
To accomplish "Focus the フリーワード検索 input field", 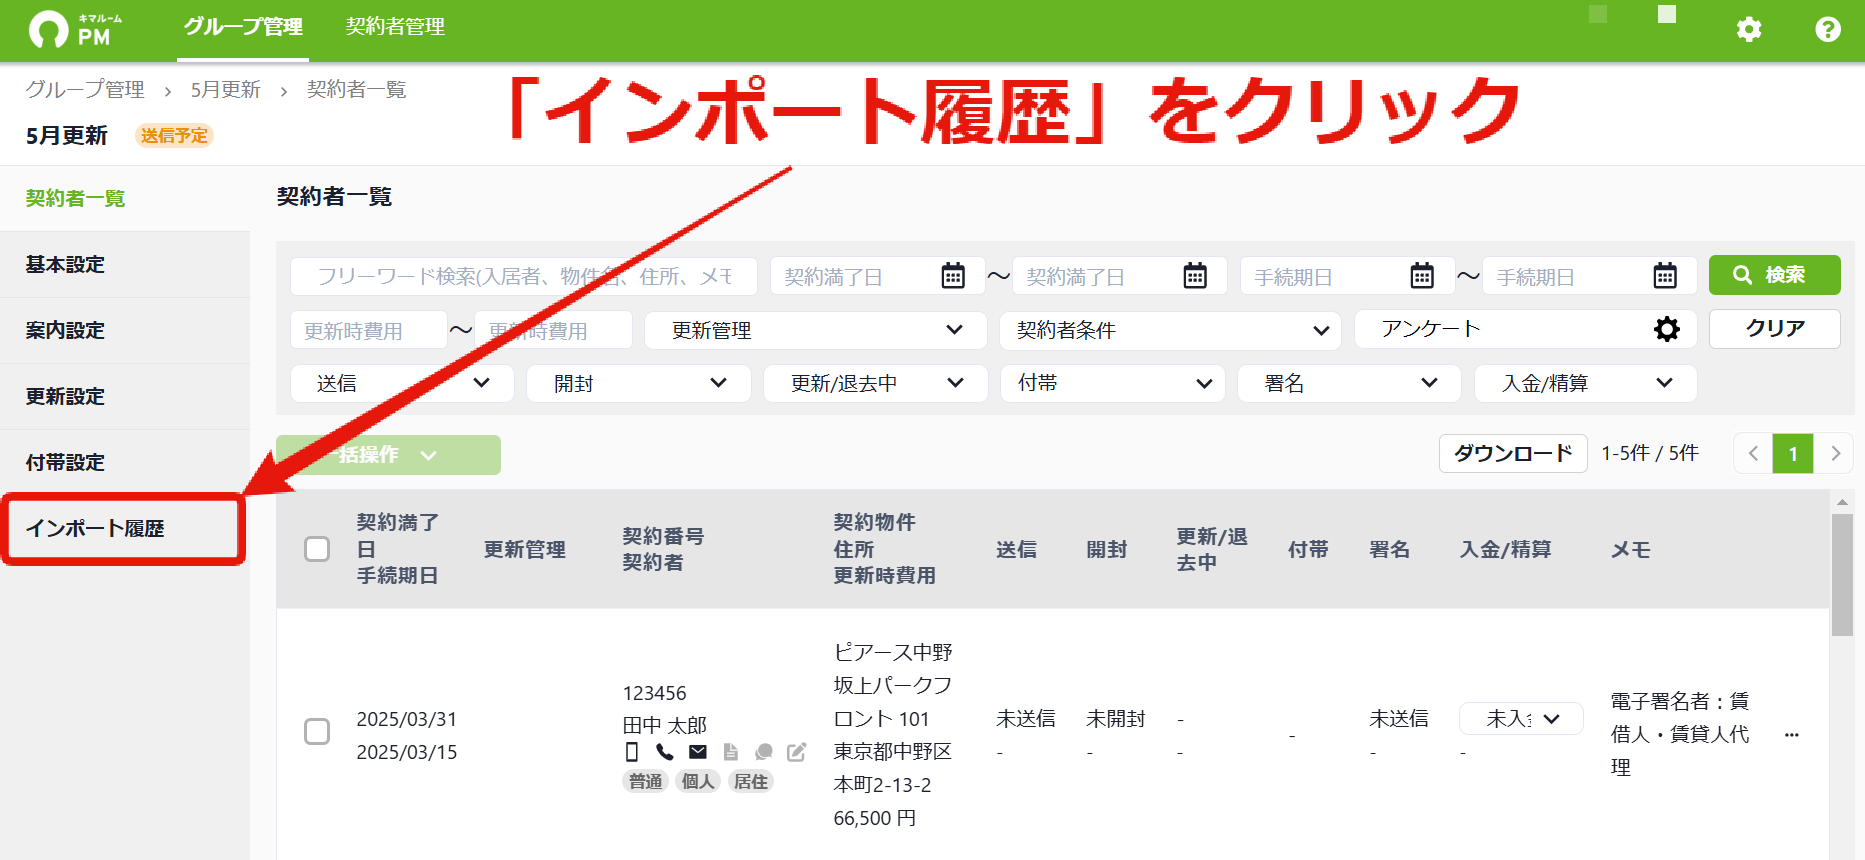I will click(524, 276).
